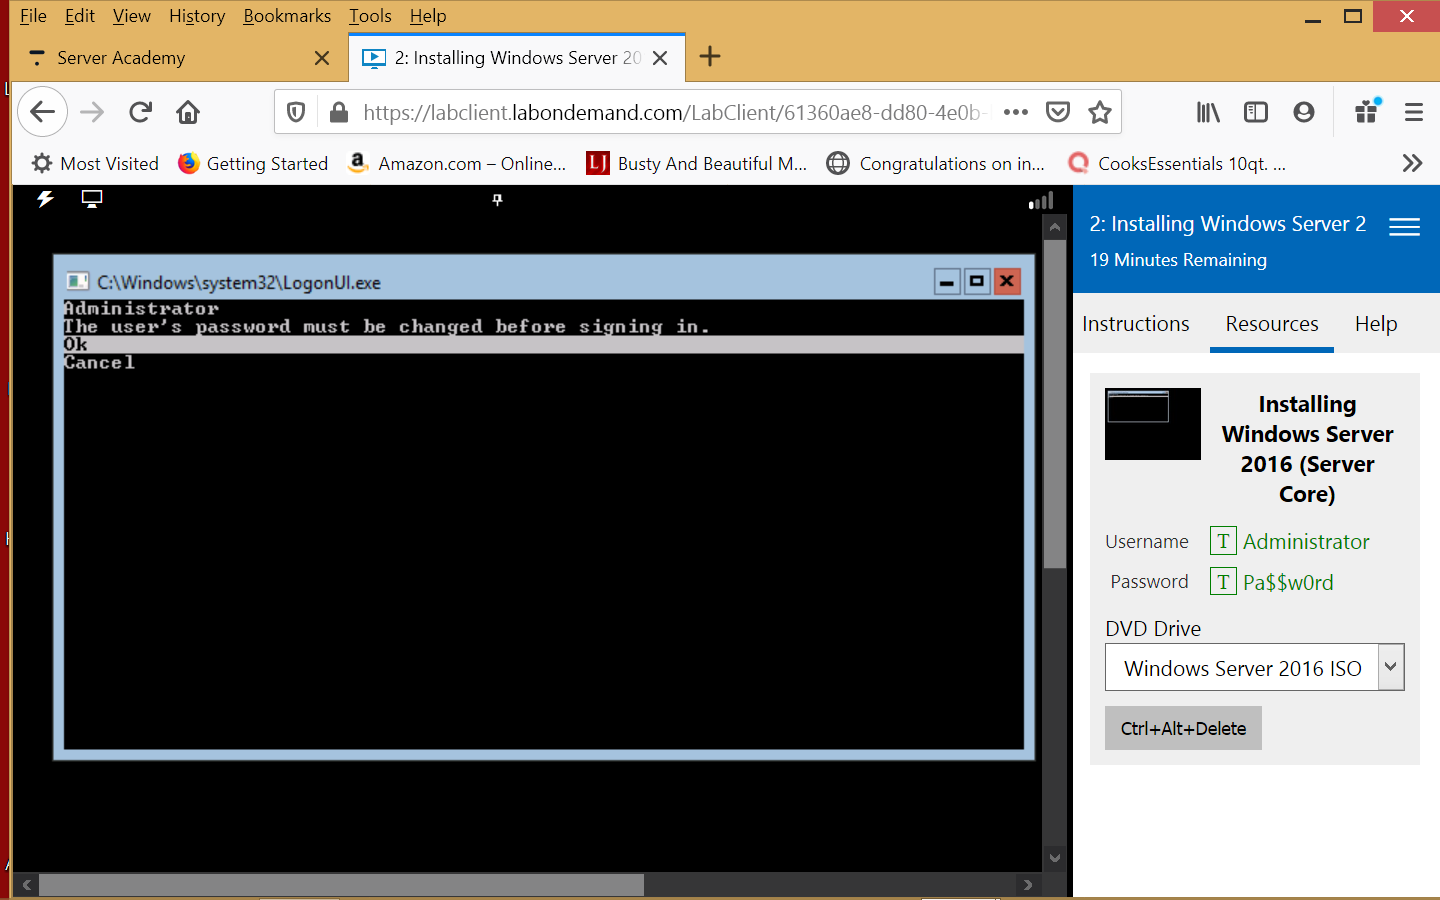The height and width of the screenshot is (900, 1440).
Task: Open the DVD Drive dropdown
Action: [1390, 667]
